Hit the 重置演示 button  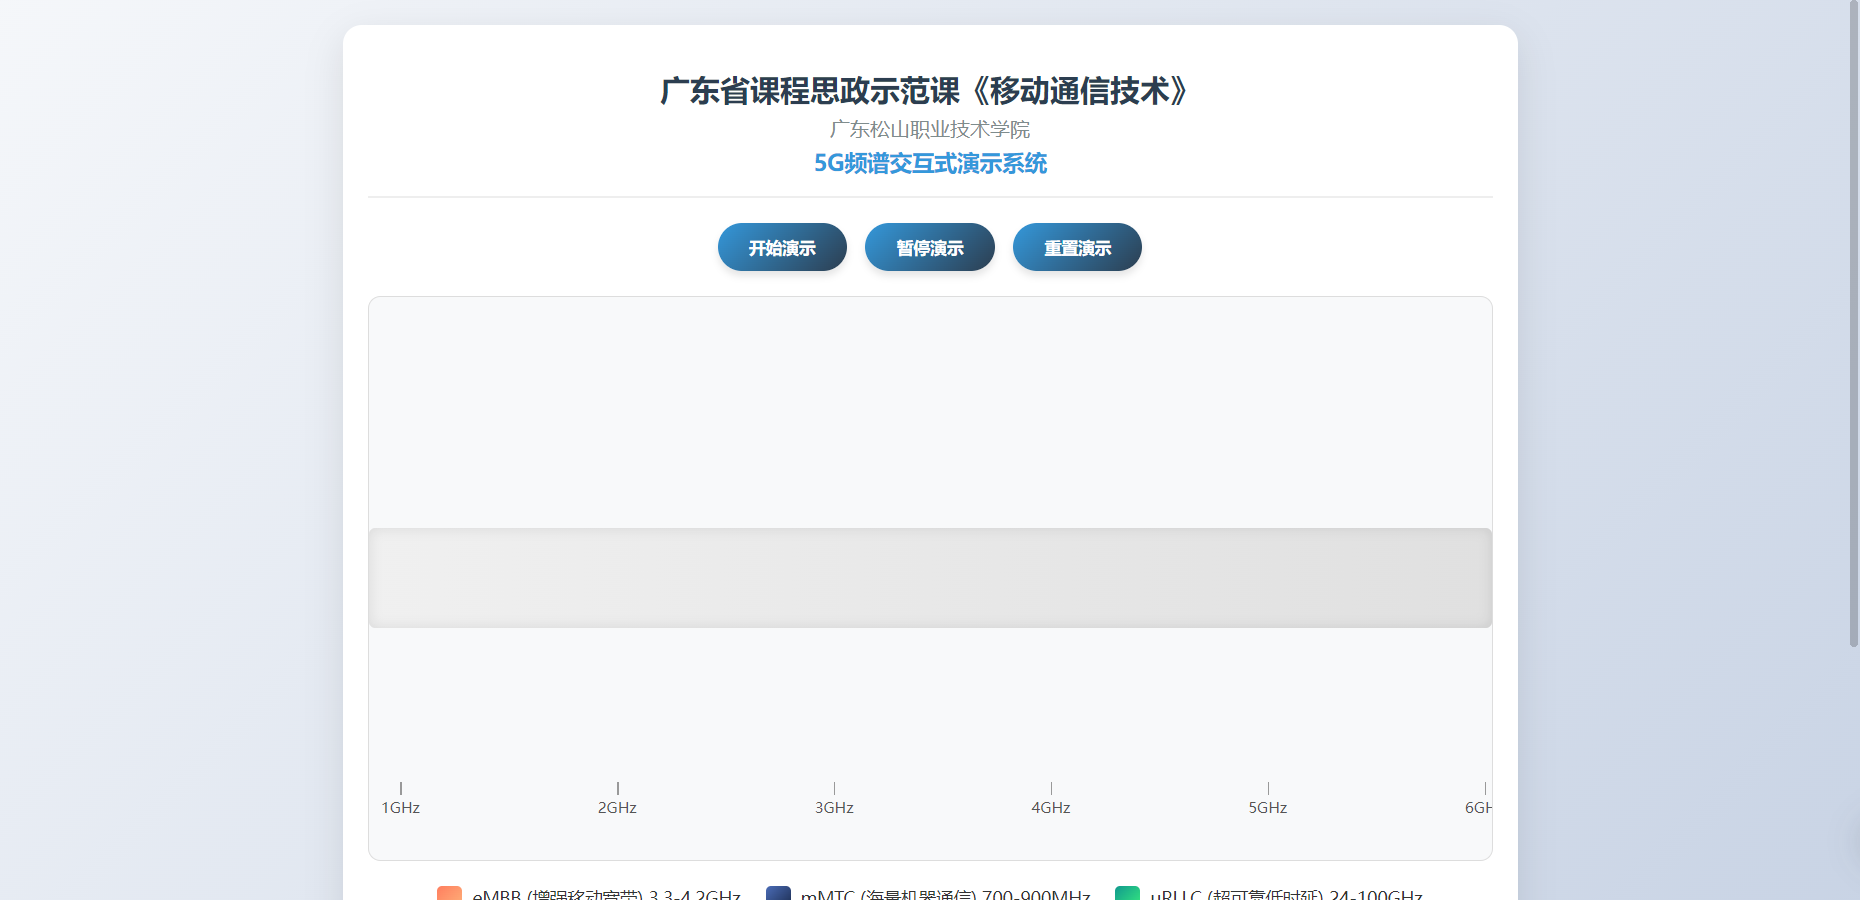(x=1077, y=247)
